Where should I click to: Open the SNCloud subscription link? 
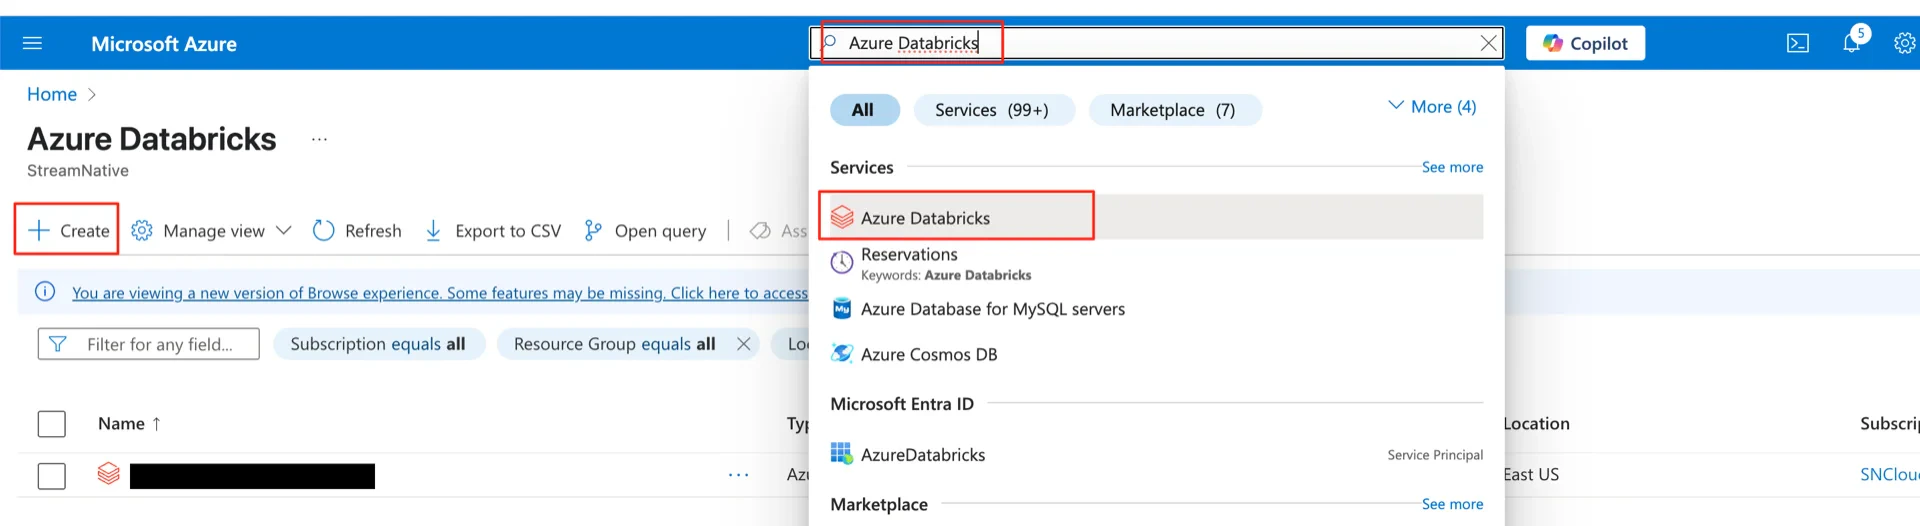click(x=1888, y=475)
